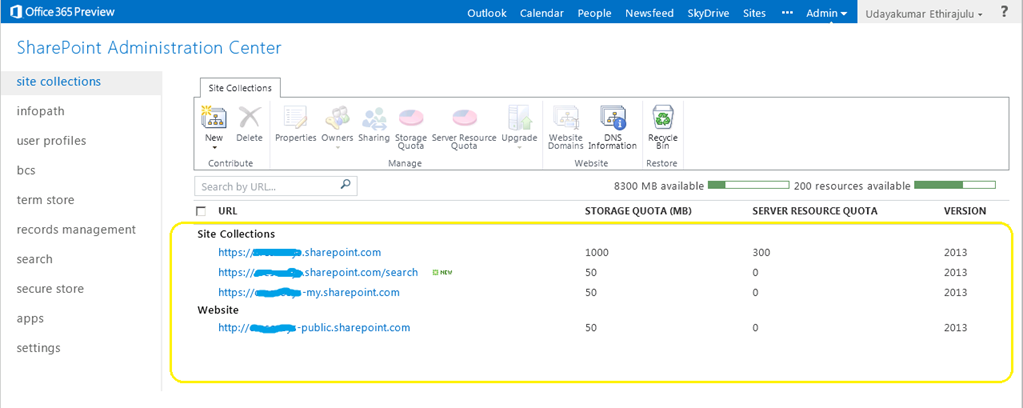Viewport: 1023px width, 408px height.
Task: Click the URL column header
Action: (228, 211)
